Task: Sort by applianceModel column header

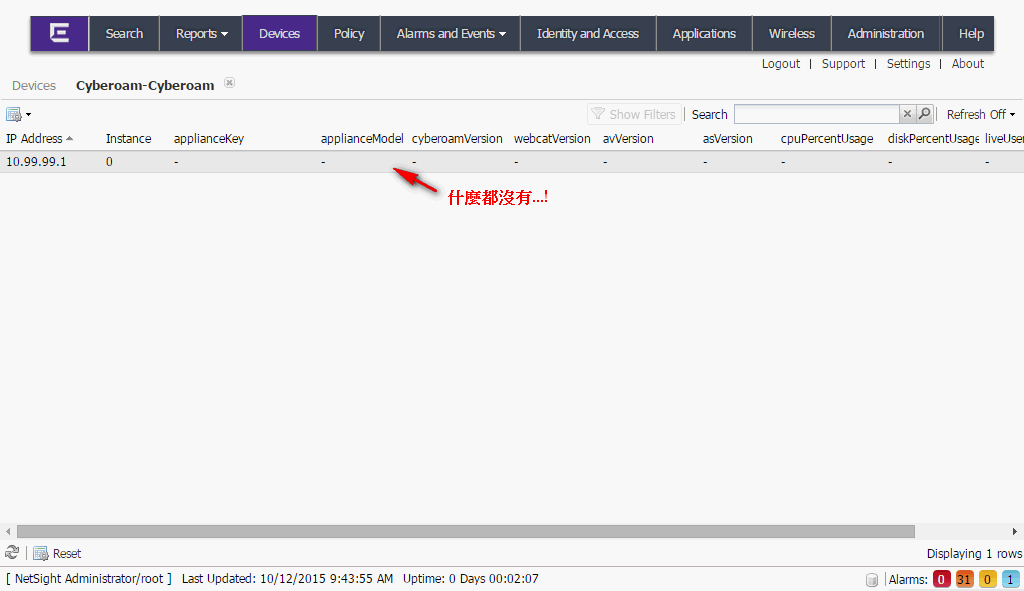Action: (x=362, y=138)
